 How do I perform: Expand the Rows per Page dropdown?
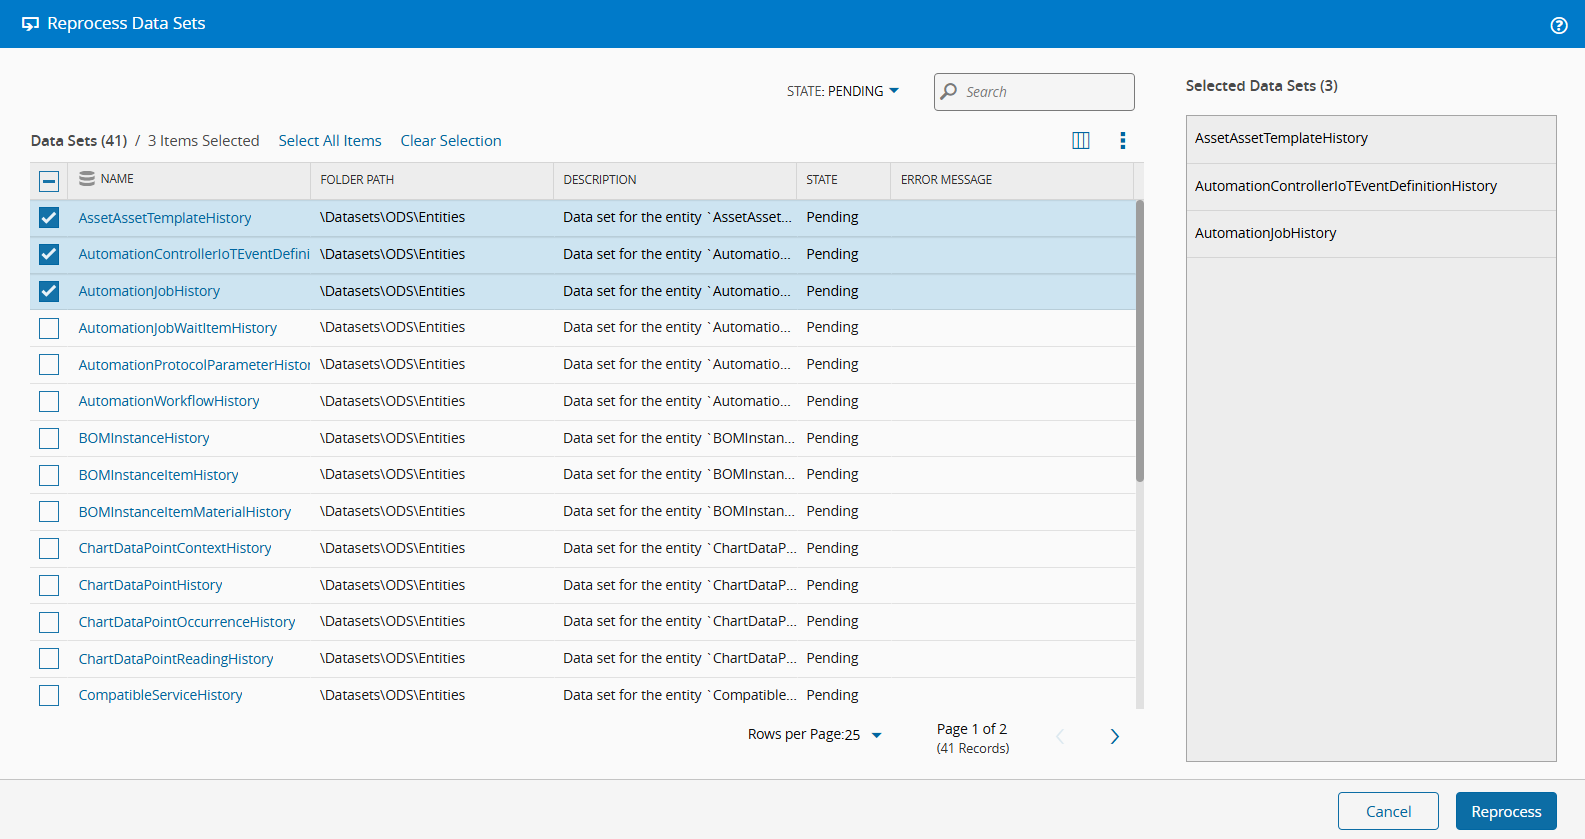pos(876,735)
